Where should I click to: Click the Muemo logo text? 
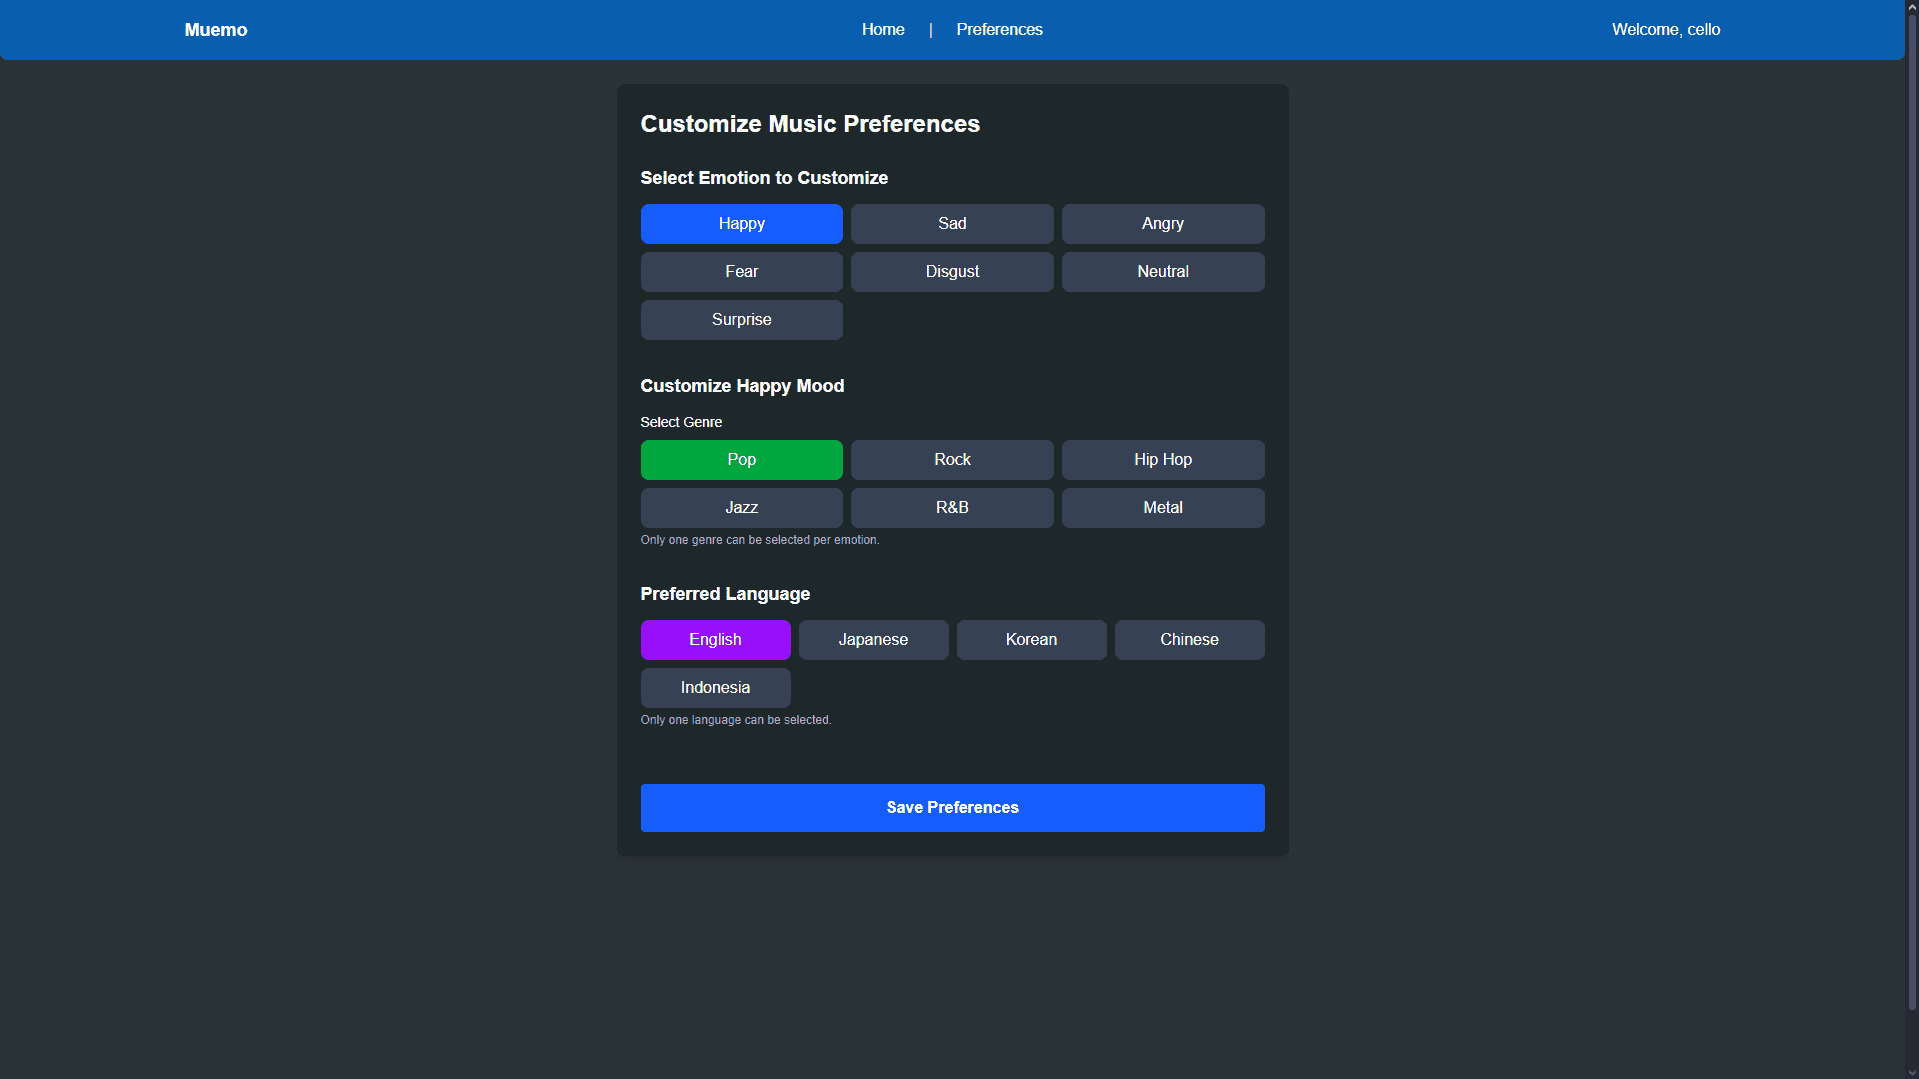coord(216,30)
